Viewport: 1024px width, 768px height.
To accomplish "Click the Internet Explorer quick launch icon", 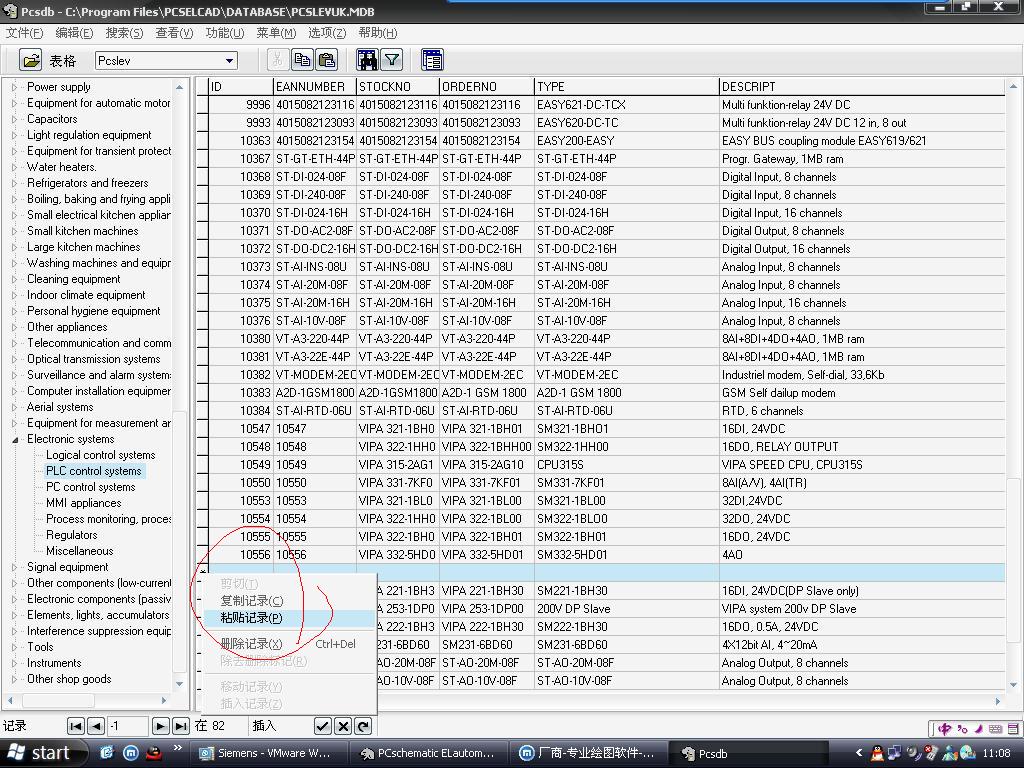I will [x=107, y=753].
